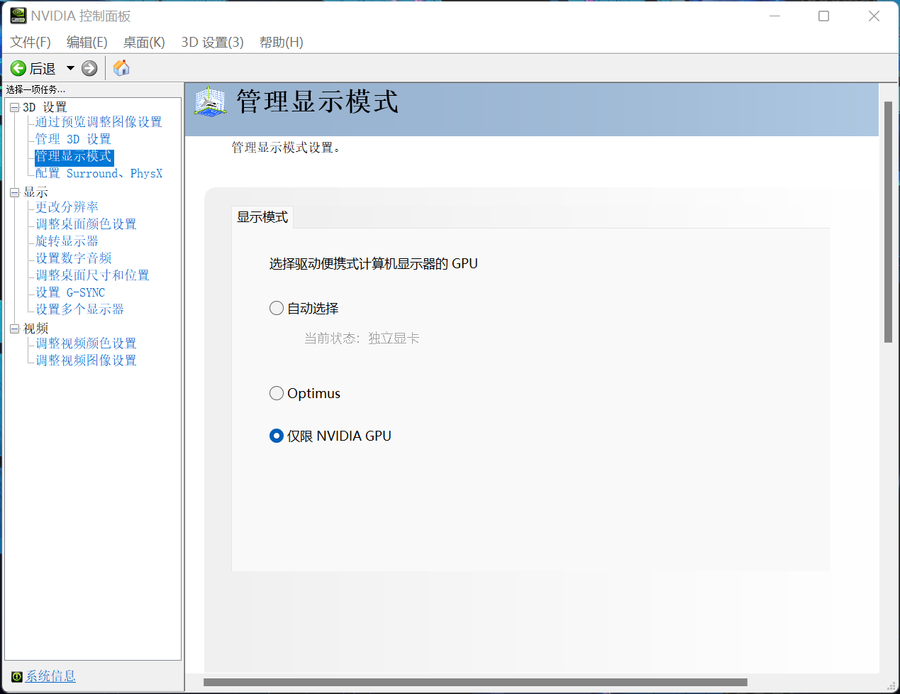
Task: Click the 系统信息 link
Action: click(50, 677)
